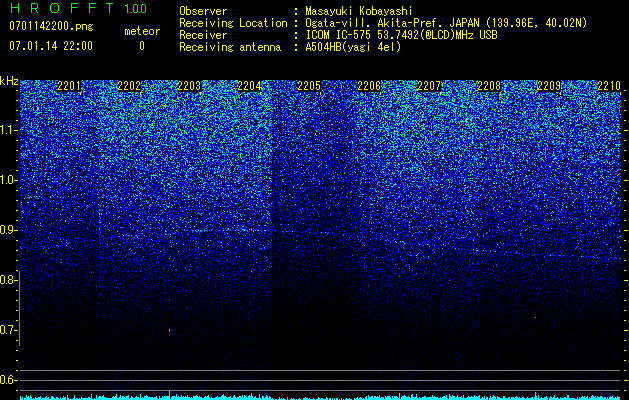Click the 1.1 frequency axis label

click(7, 130)
